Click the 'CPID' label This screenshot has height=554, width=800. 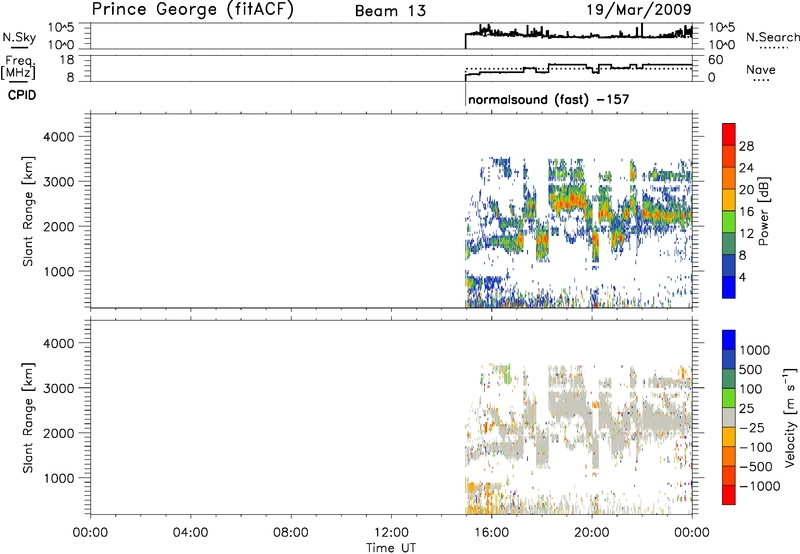point(22,95)
